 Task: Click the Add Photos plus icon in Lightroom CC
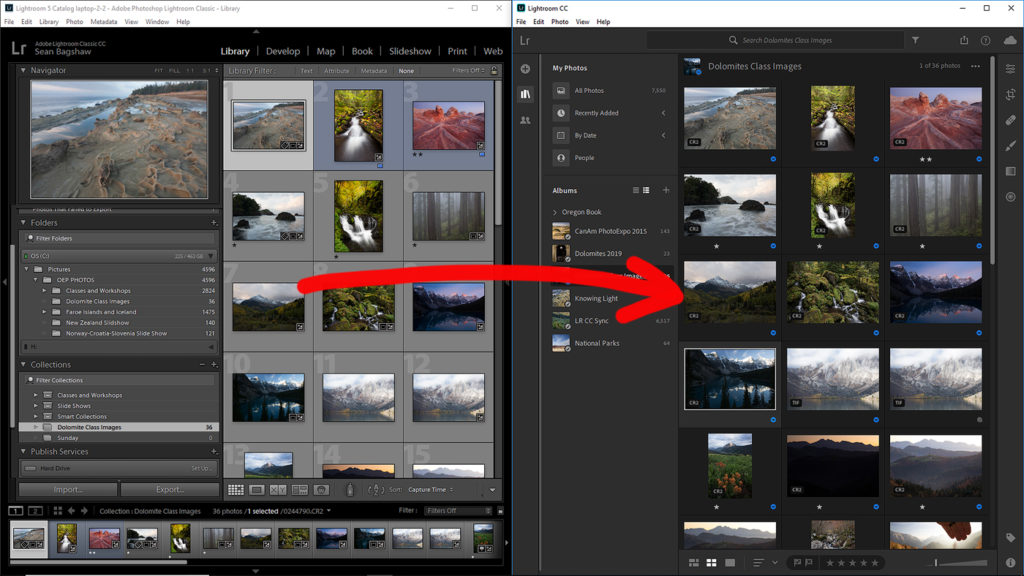(x=525, y=69)
